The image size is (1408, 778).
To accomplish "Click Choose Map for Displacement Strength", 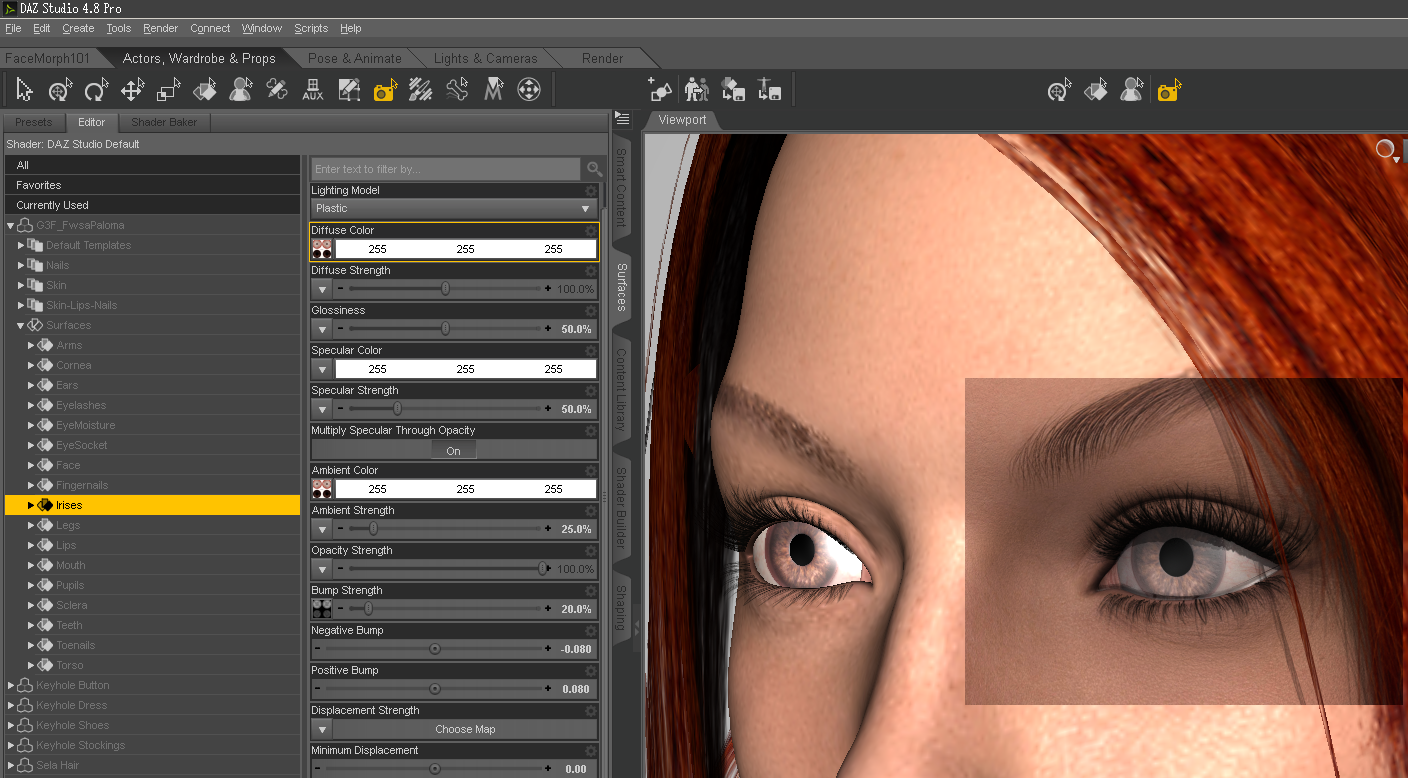I will (x=465, y=729).
